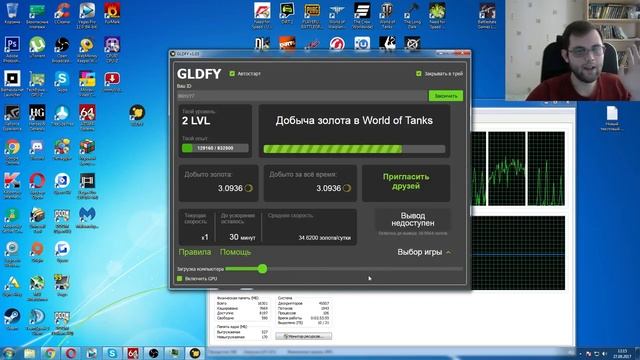Open World of Tanks desktop shortcut
640x360 pixels.
387,16
